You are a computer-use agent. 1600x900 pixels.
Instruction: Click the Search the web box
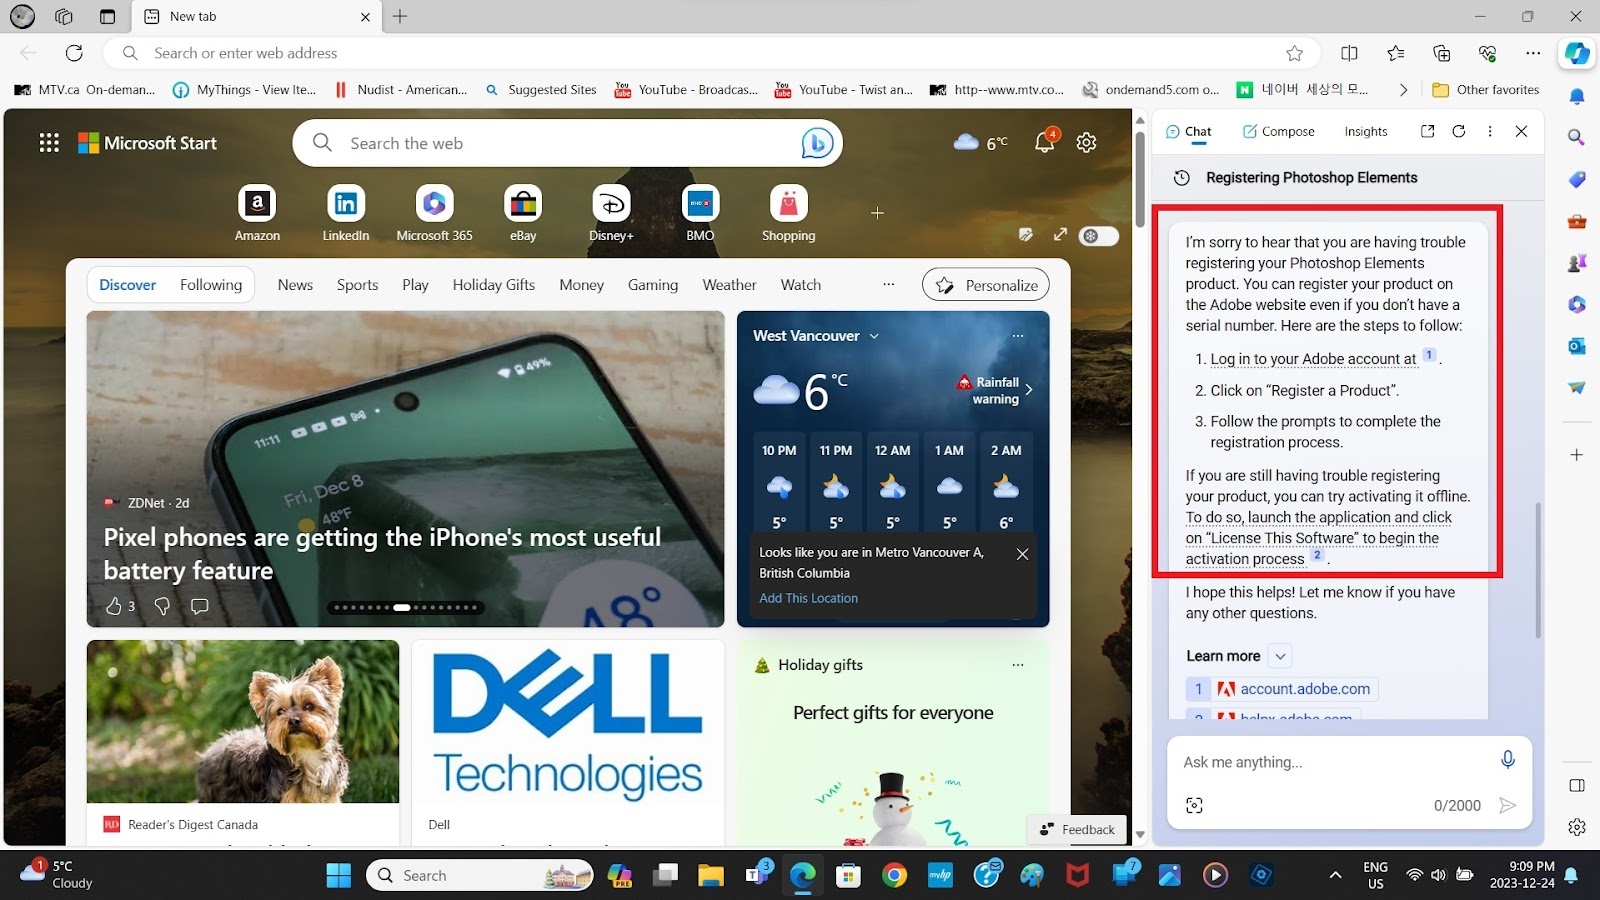coord(567,143)
